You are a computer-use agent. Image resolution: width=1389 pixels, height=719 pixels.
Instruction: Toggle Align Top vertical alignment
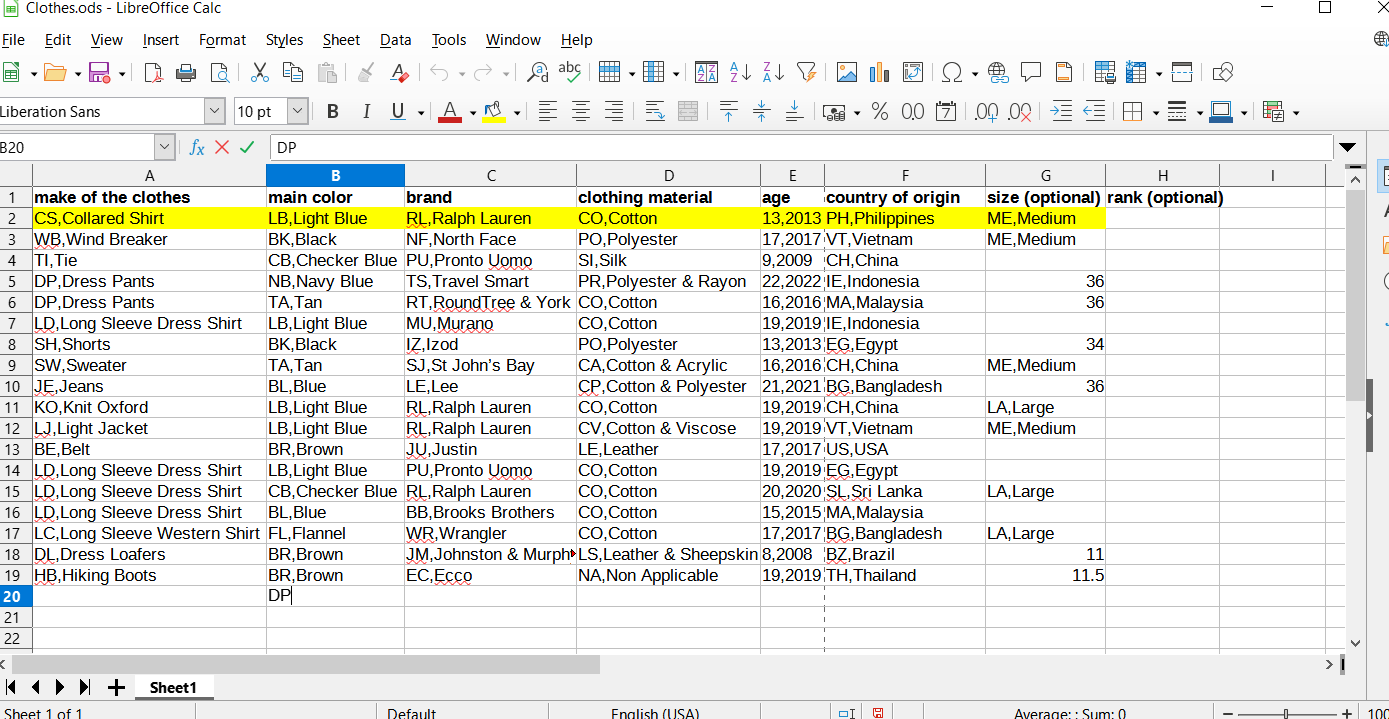point(728,112)
